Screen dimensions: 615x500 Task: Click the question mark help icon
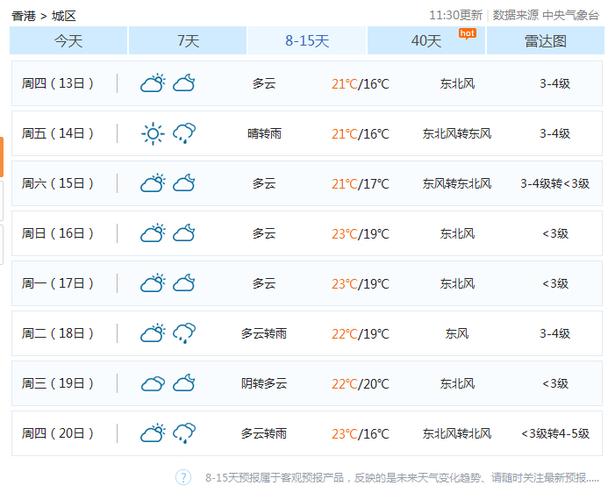pyautogui.click(x=183, y=477)
